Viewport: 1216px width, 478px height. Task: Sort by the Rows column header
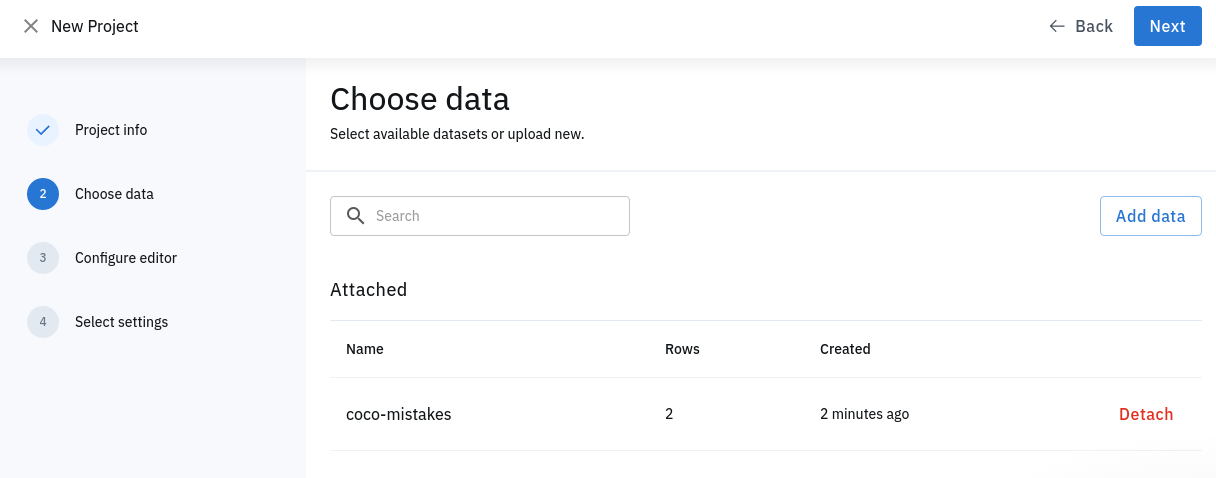(x=682, y=349)
